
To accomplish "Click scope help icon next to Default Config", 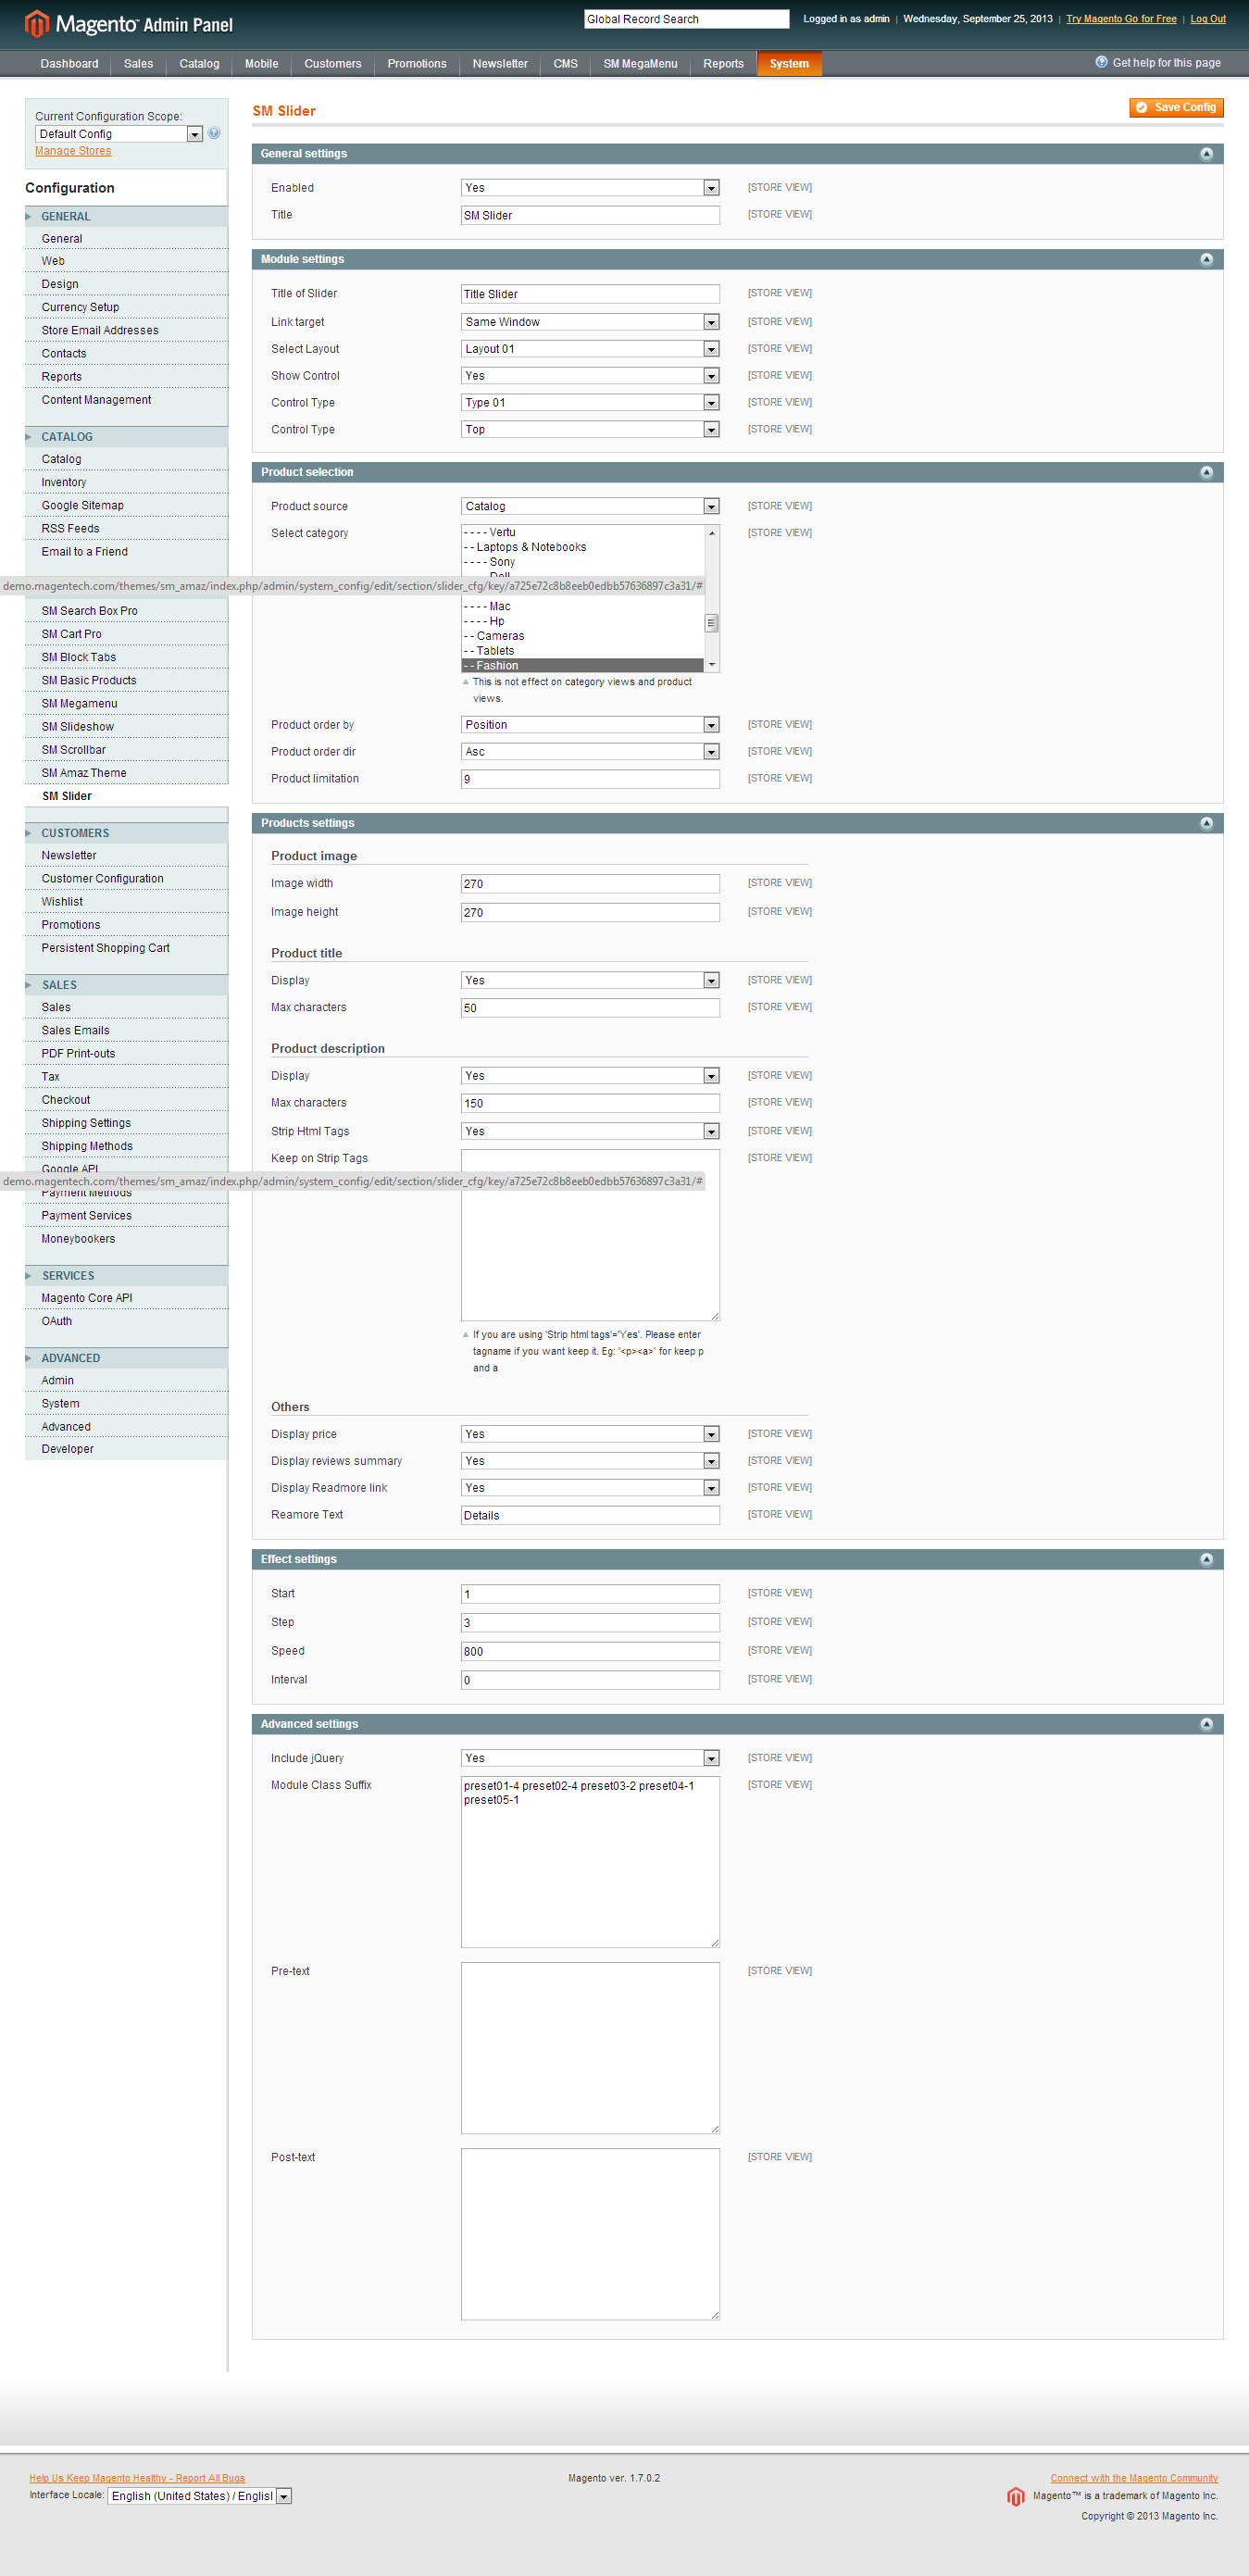I will [x=214, y=133].
